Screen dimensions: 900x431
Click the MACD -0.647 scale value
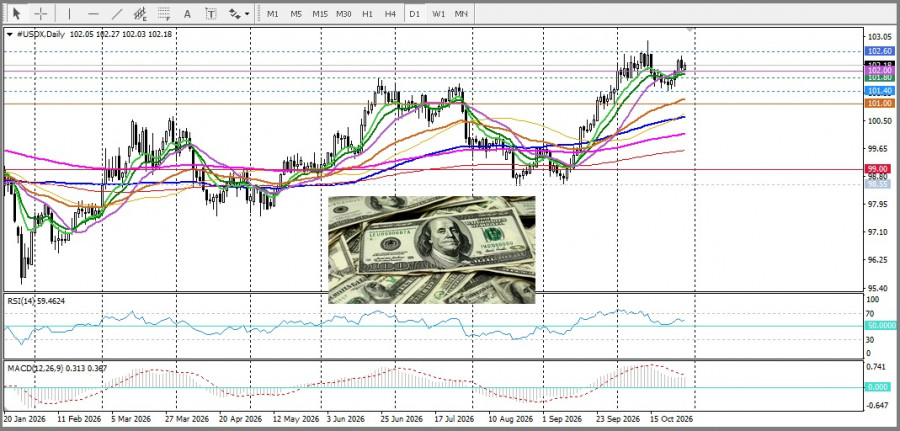pyautogui.click(x=879, y=405)
